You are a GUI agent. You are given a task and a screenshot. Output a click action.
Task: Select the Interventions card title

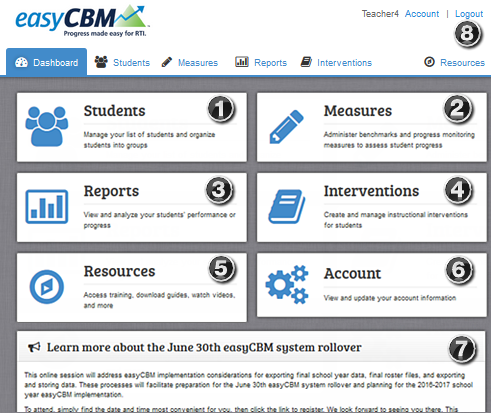click(x=371, y=191)
